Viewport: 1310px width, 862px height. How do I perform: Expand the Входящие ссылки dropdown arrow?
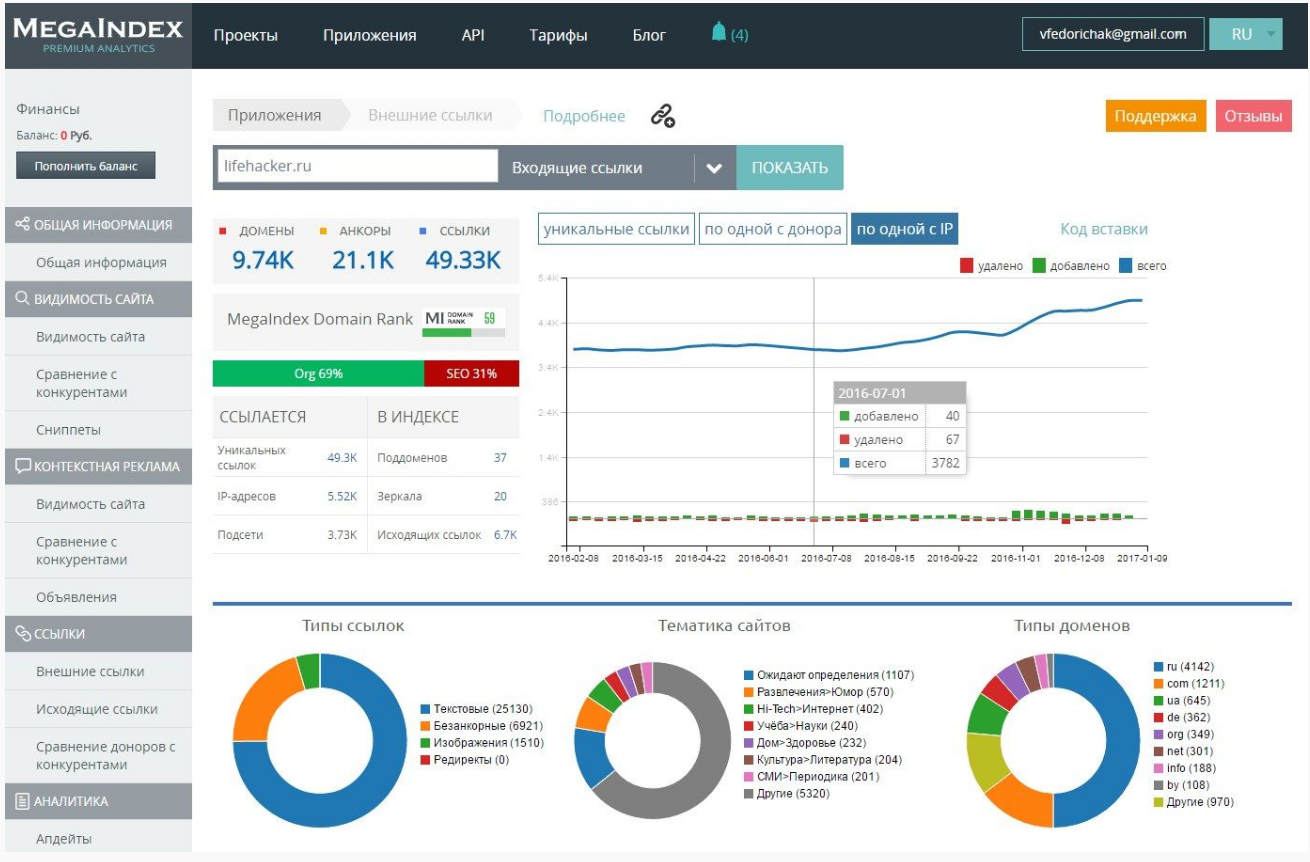[x=713, y=168]
